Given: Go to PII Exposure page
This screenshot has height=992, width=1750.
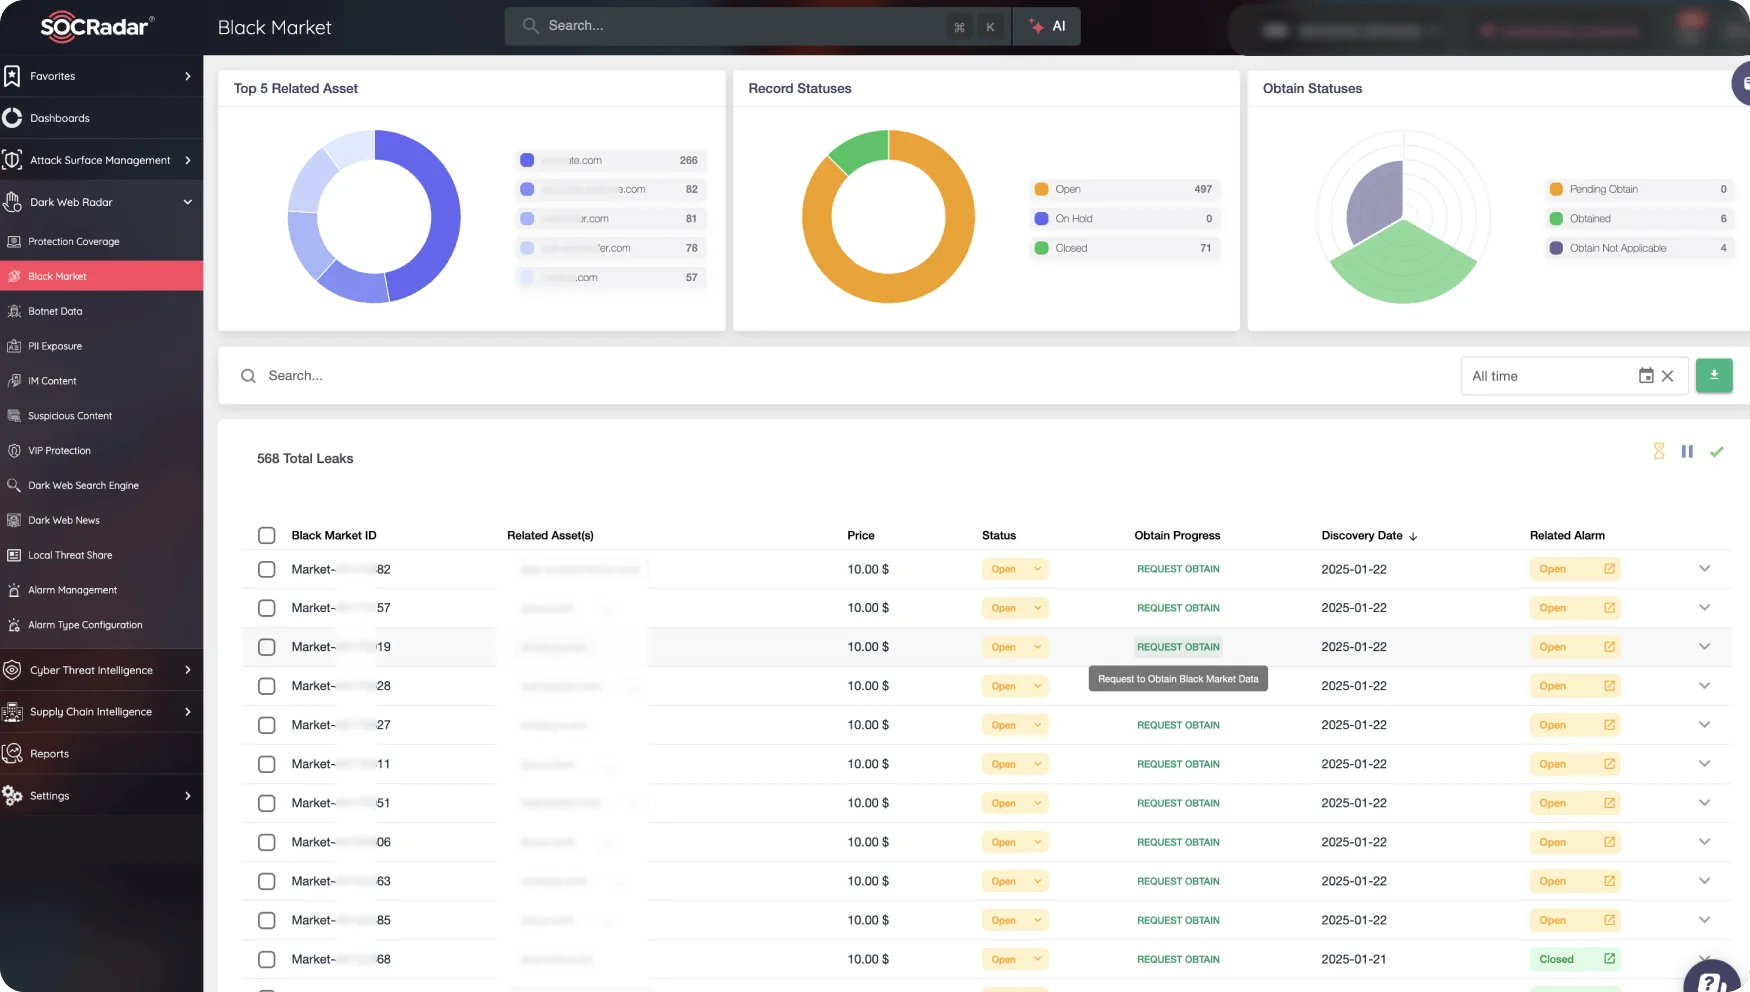Looking at the screenshot, I should [x=55, y=346].
